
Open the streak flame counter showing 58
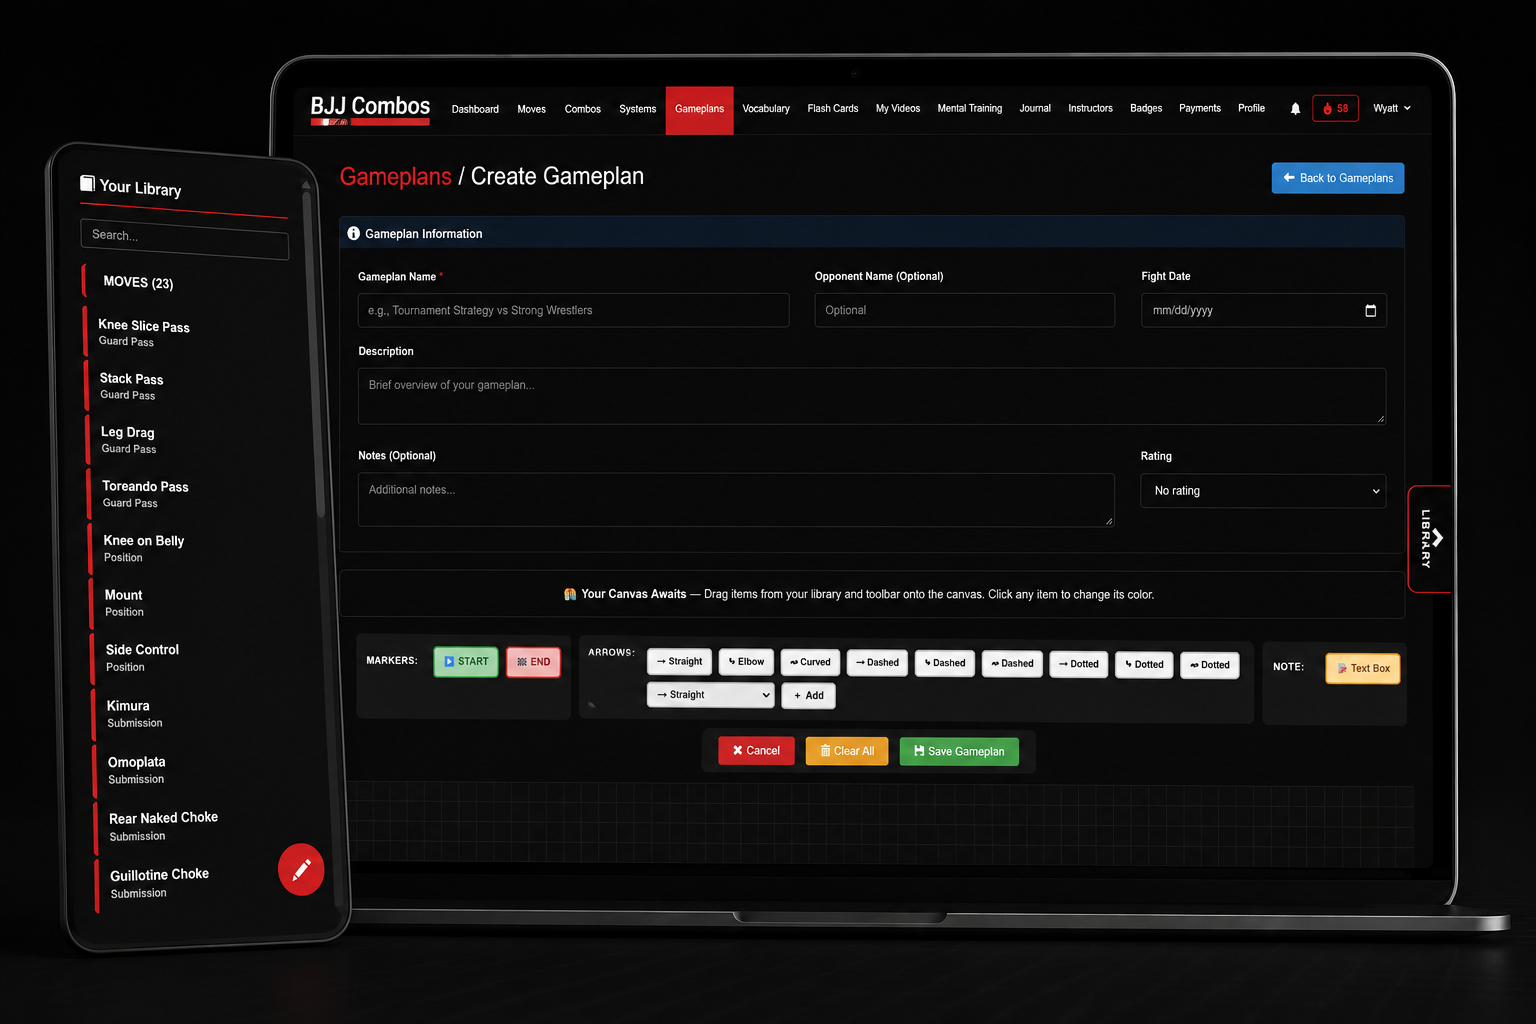coord(1335,108)
